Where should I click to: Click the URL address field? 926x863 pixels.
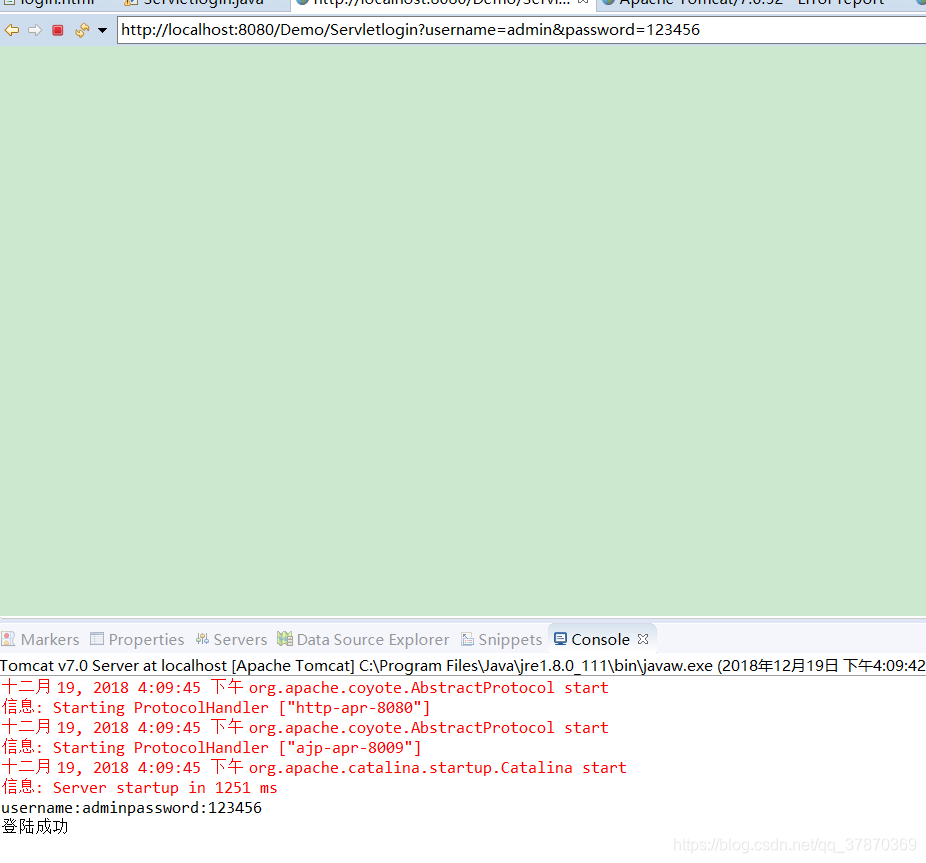coord(521,30)
